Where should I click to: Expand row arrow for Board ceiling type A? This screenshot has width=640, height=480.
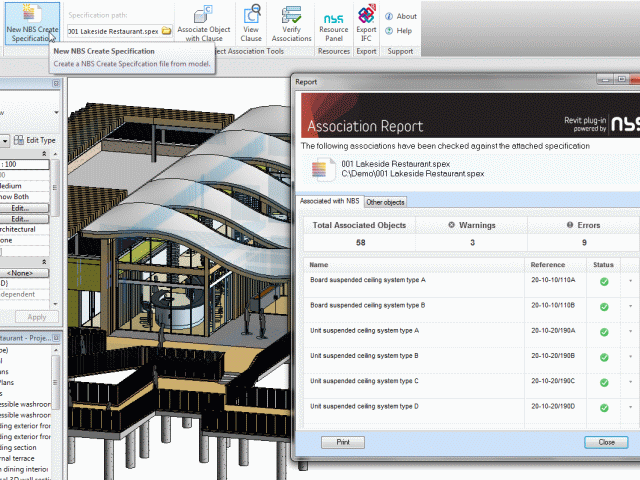[x=631, y=281]
